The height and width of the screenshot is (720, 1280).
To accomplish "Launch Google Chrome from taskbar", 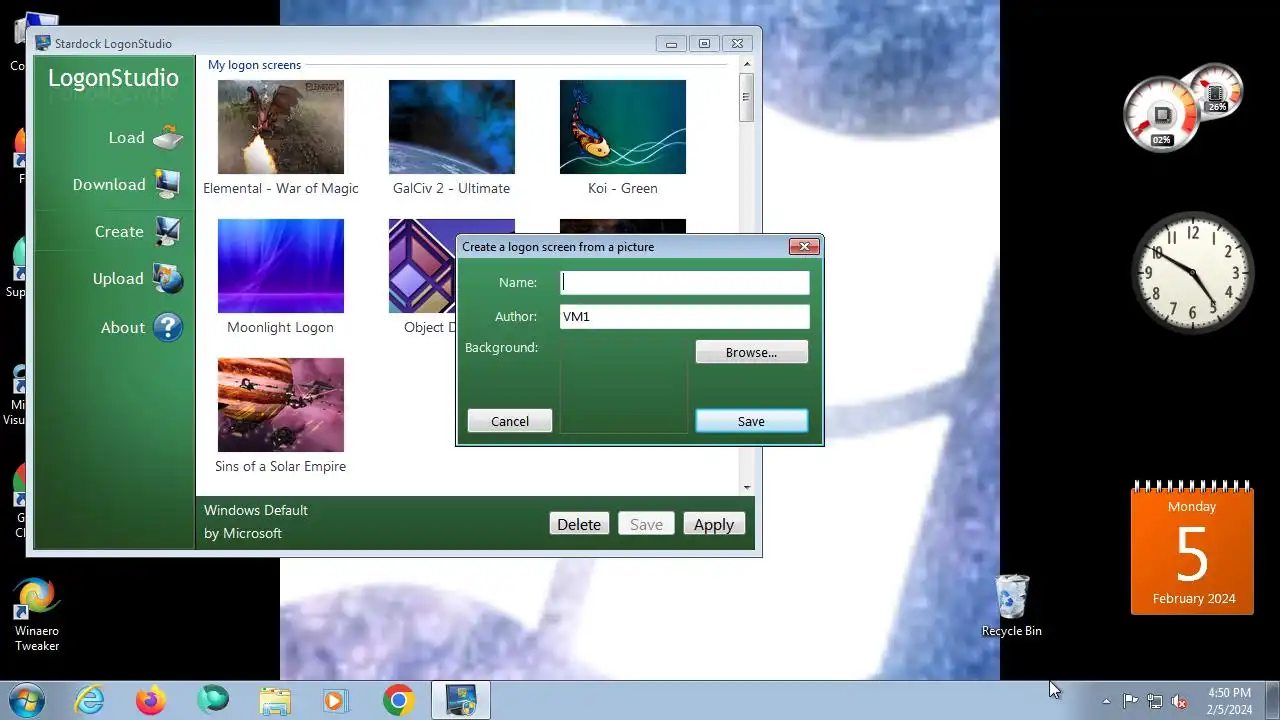I will point(398,700).
